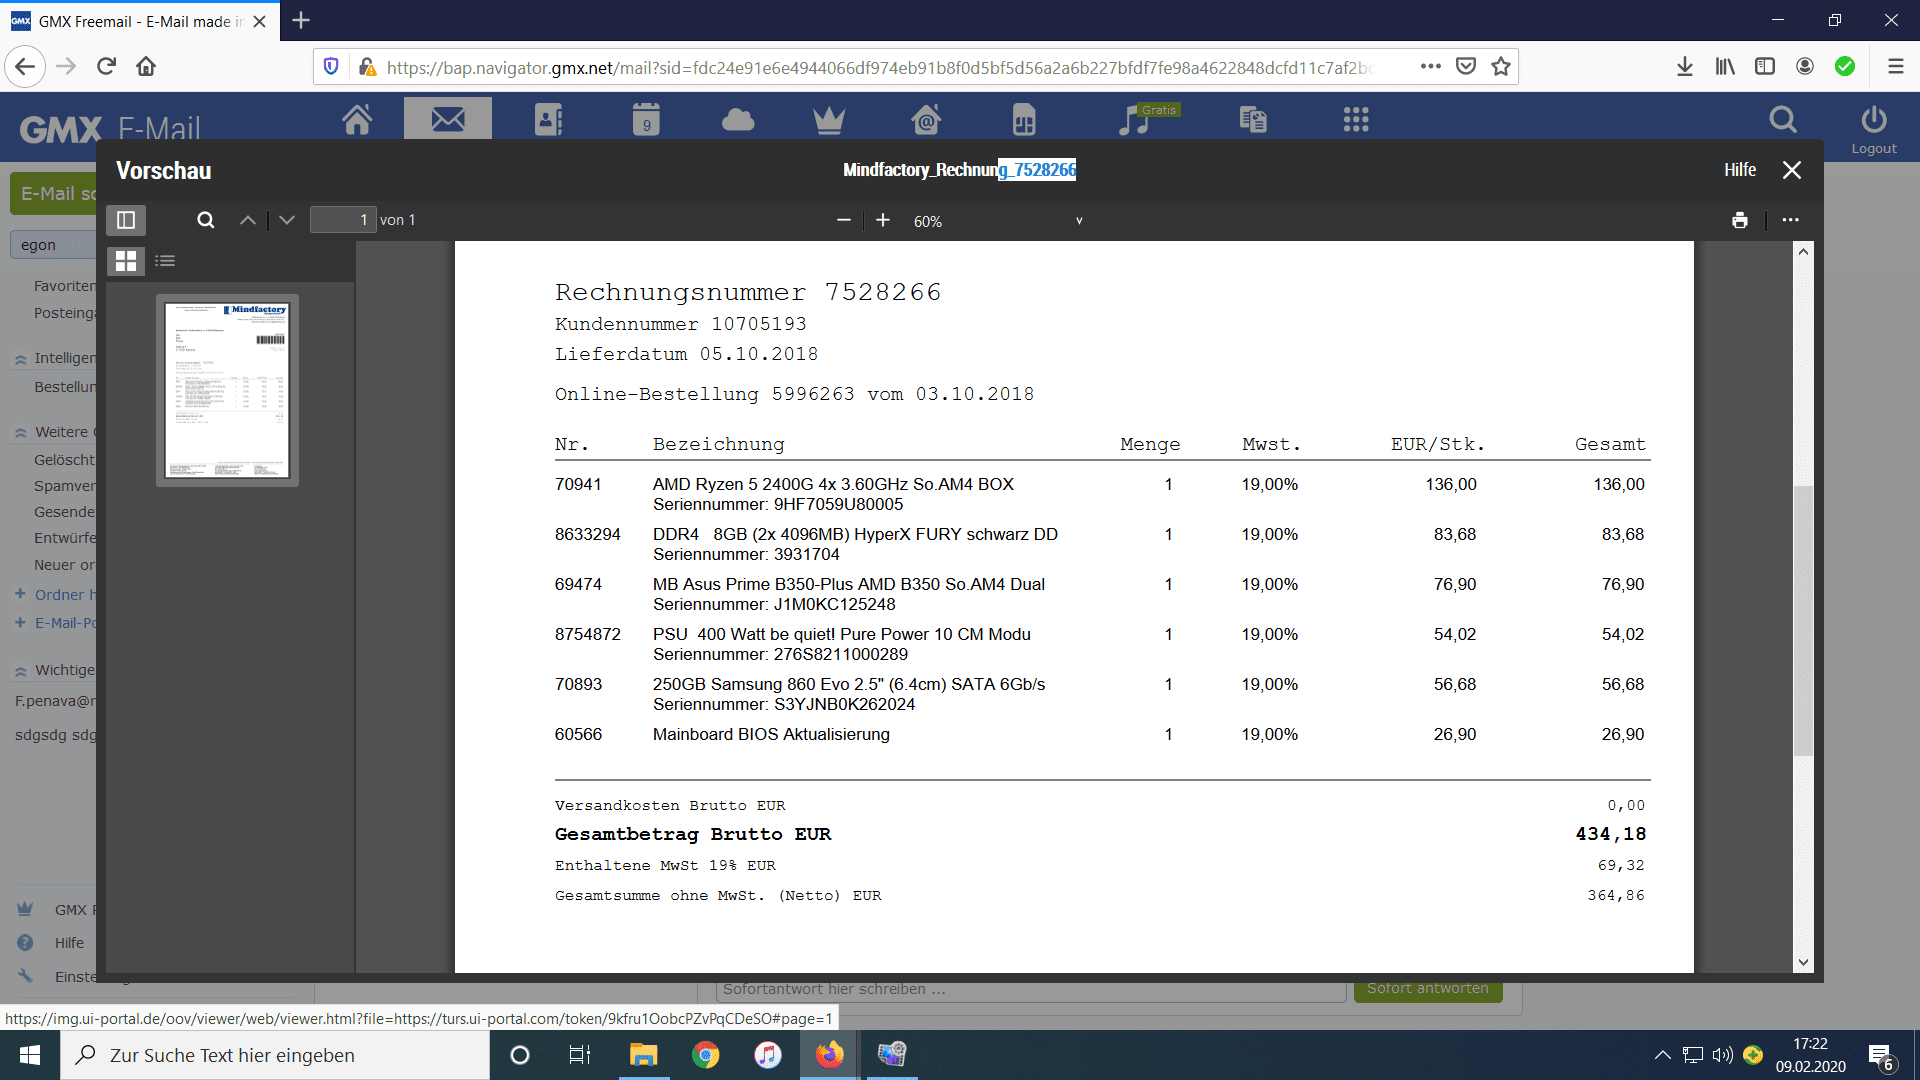Screen dimensions: 1920x1080
Task: Open the GMX cloud storage icon
Action: 738,120
